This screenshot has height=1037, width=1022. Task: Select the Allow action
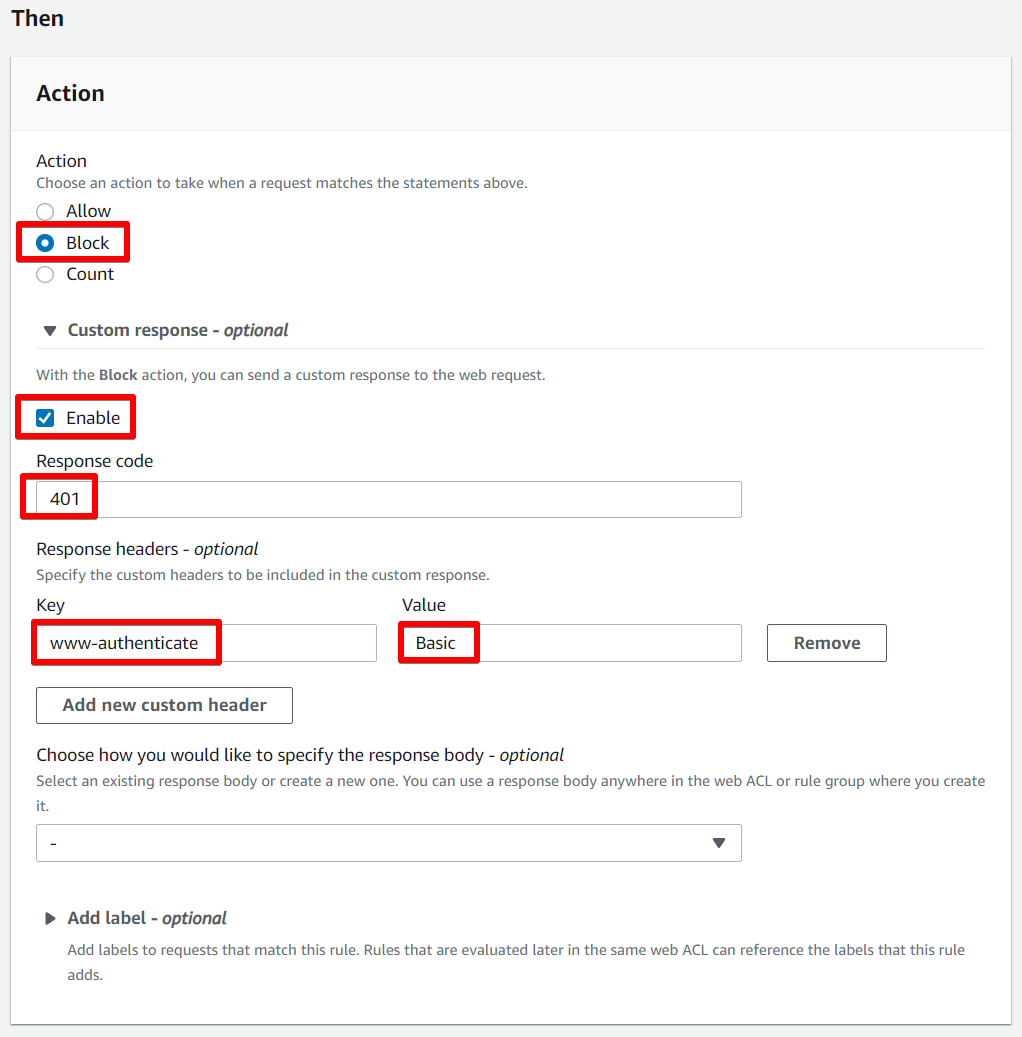tap(44, 211)
